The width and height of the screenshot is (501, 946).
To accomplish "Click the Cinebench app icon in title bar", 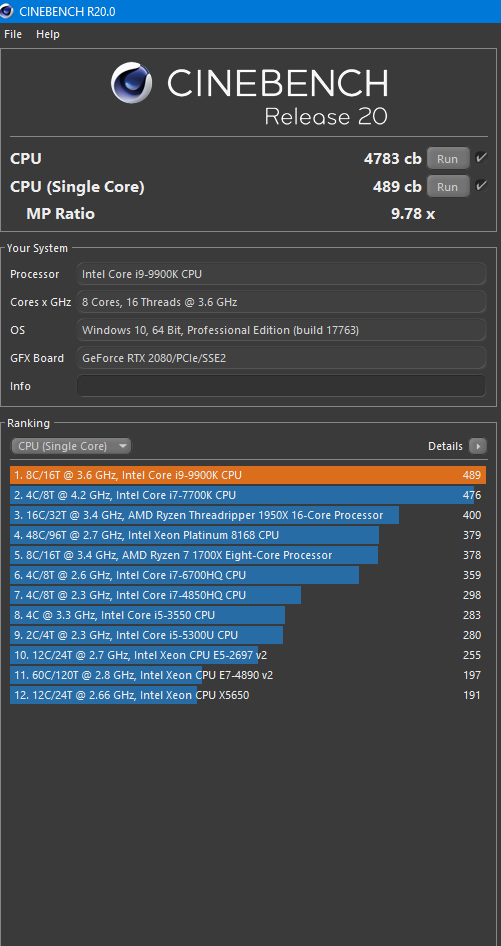I will point(7,11).
